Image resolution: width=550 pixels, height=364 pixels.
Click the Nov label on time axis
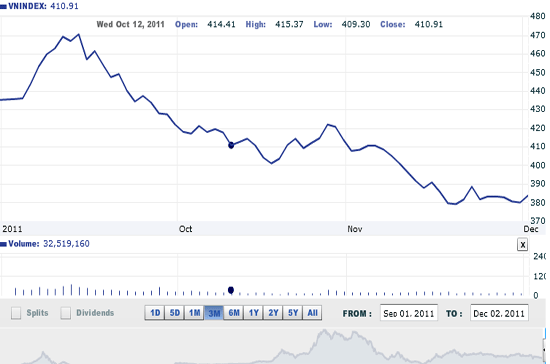355,229
